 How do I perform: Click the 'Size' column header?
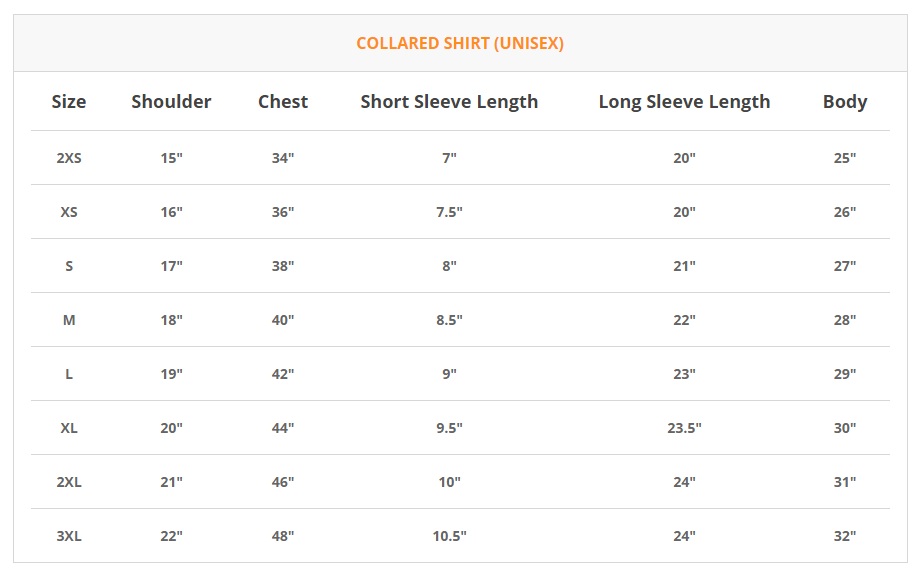[x=69, y=102]
